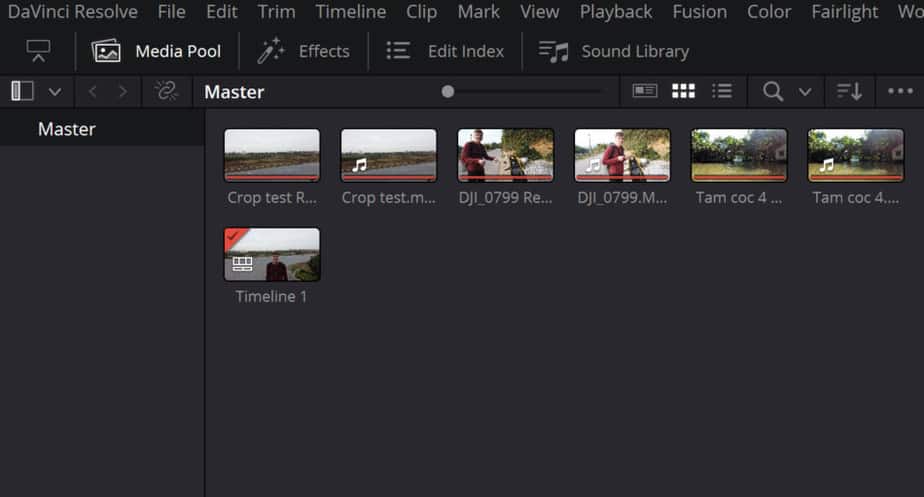
Task: Toggle the Effects panel
Action: point(303,51)
